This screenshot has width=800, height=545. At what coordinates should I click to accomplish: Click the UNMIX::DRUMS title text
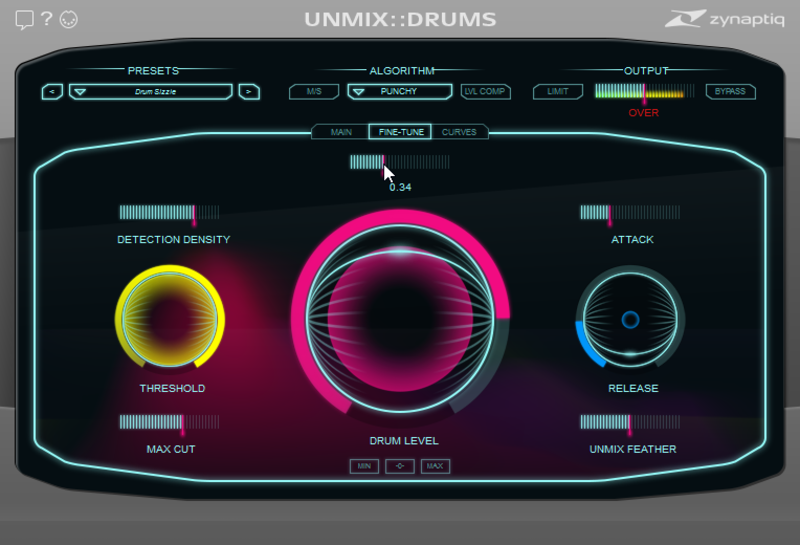pos(400,19)
